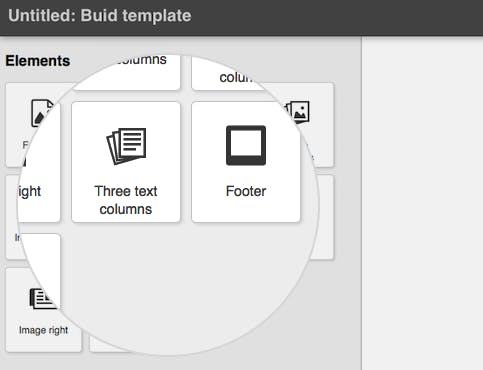The width and height of the screenshot is (483, 370).
Task: Select the Footer element's dark square icon
Action: 246,145
